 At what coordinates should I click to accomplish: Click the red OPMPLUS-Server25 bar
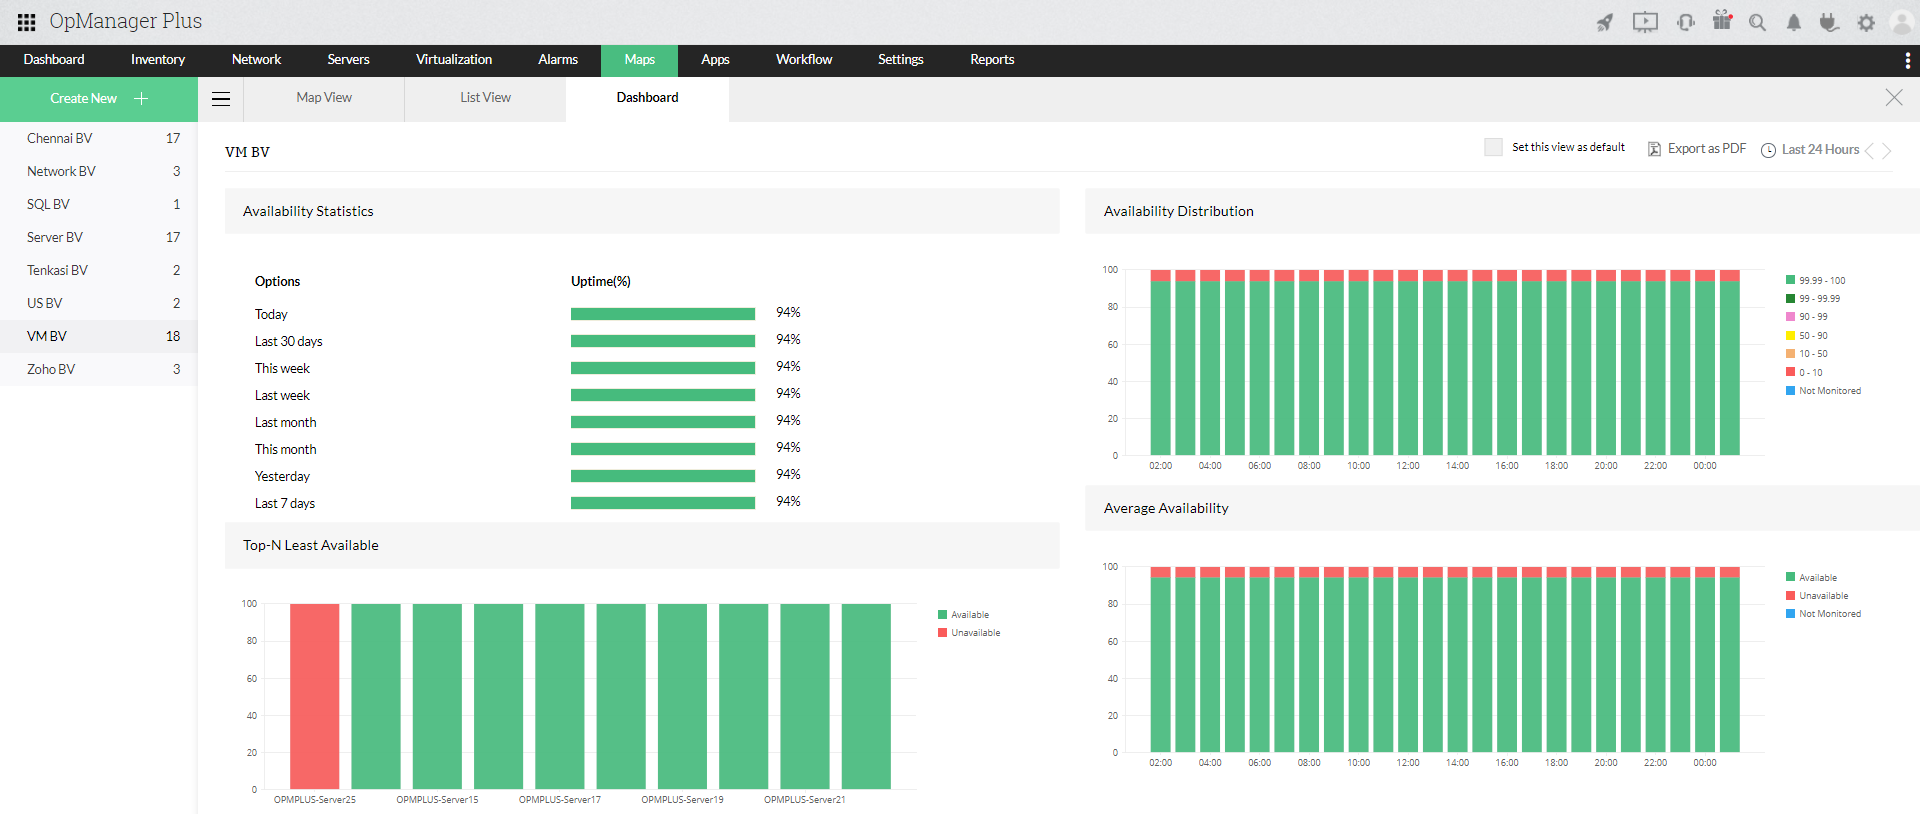[315, 696]
